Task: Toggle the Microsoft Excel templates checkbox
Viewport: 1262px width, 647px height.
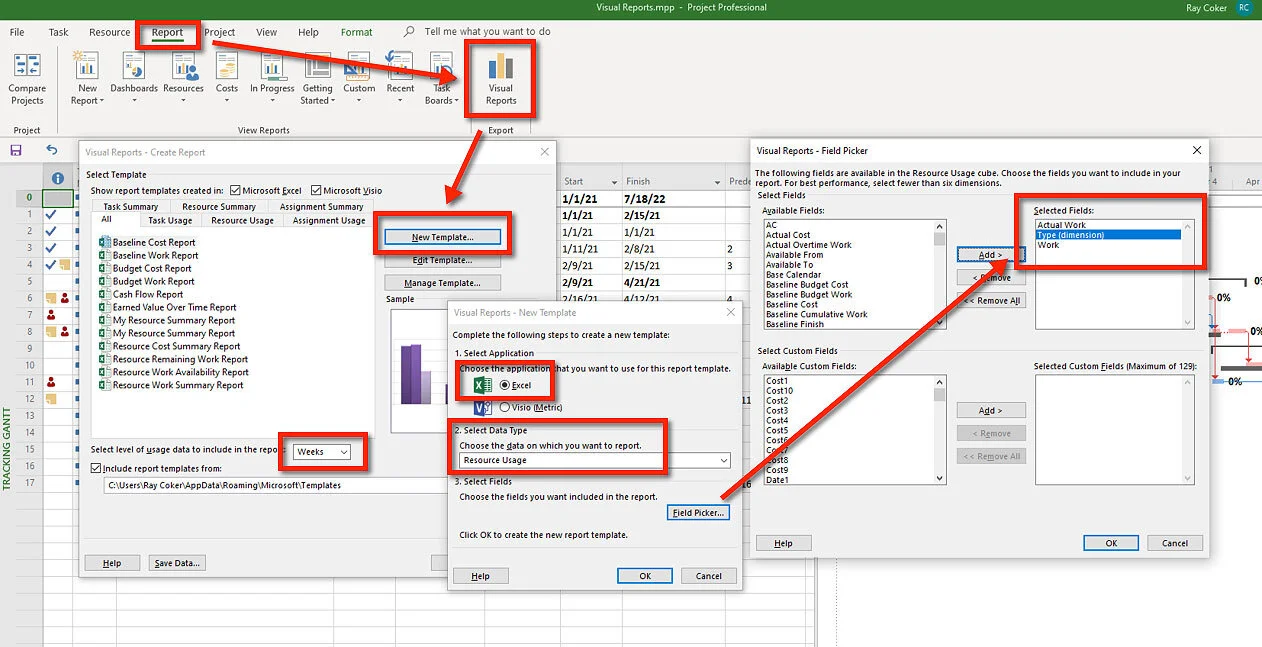Action: coord(235,190)
